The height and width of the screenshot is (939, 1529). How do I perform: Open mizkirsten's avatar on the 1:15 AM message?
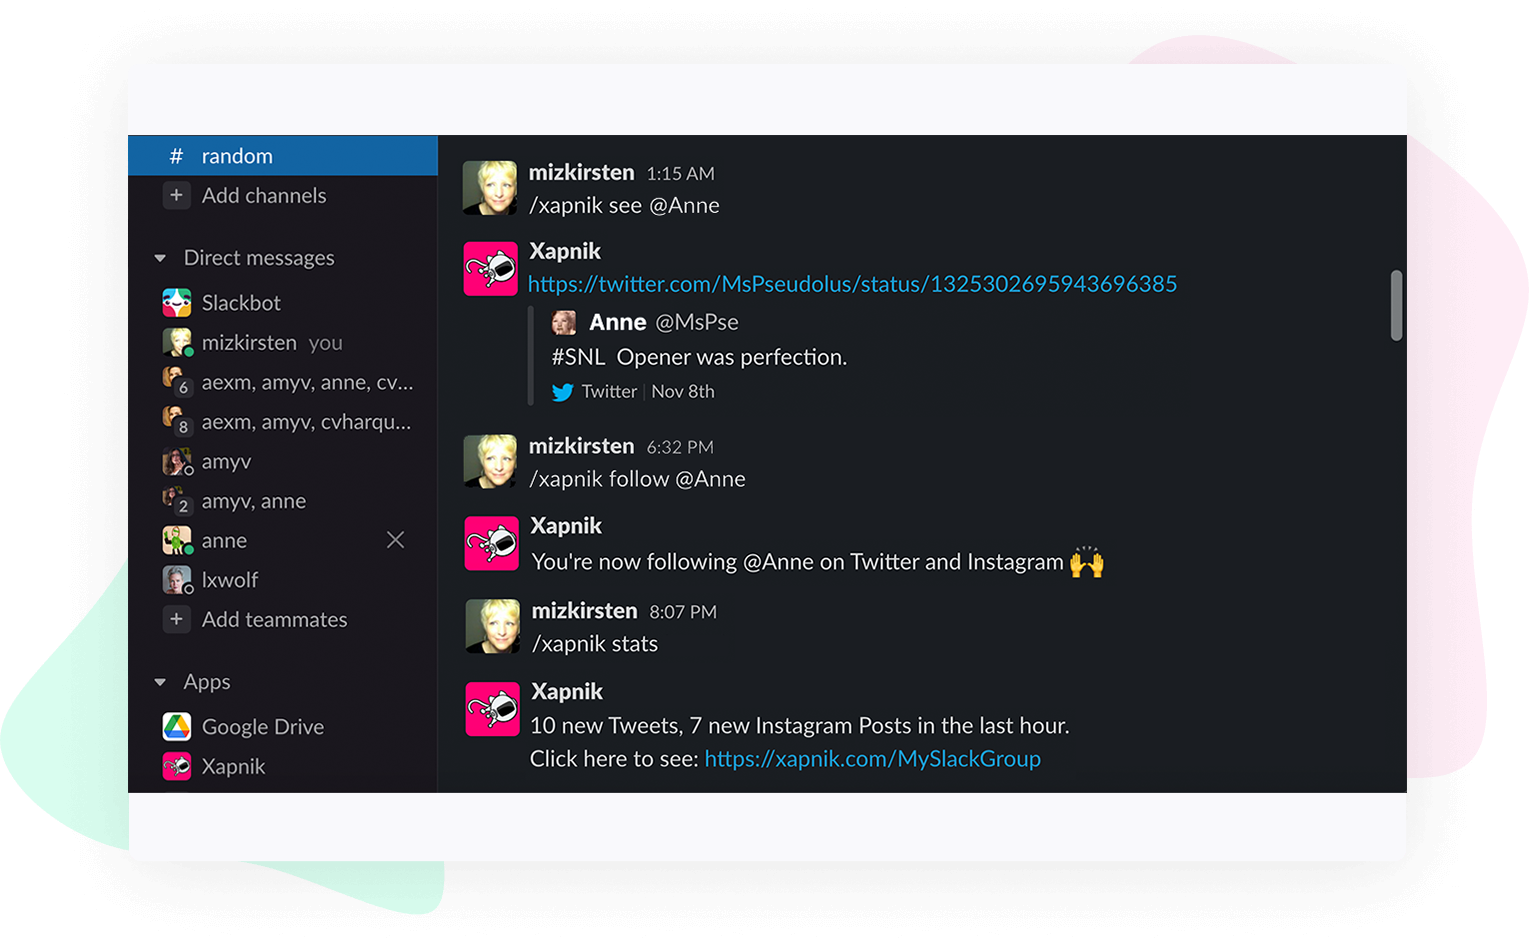pyautogui.click(x=490, y=188)
